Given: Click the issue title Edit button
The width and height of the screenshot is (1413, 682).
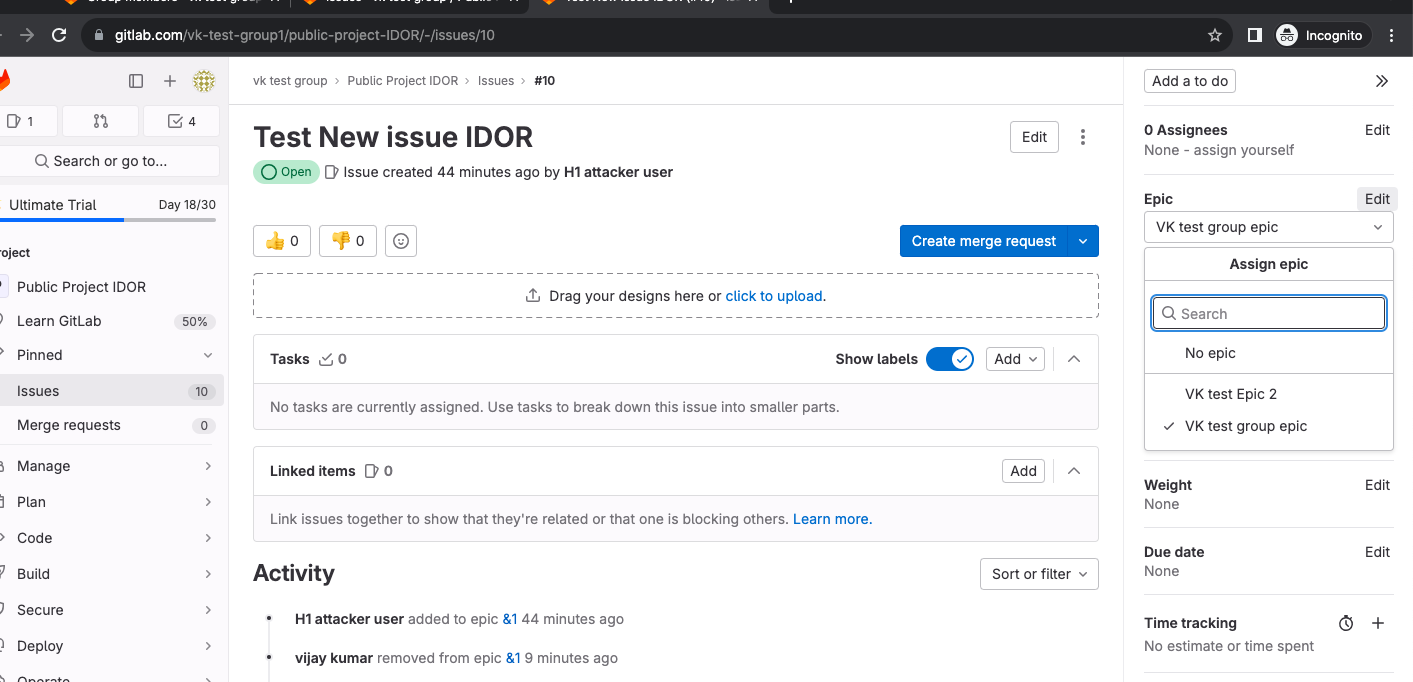Looking at the screenshot, I should 1035,138.
